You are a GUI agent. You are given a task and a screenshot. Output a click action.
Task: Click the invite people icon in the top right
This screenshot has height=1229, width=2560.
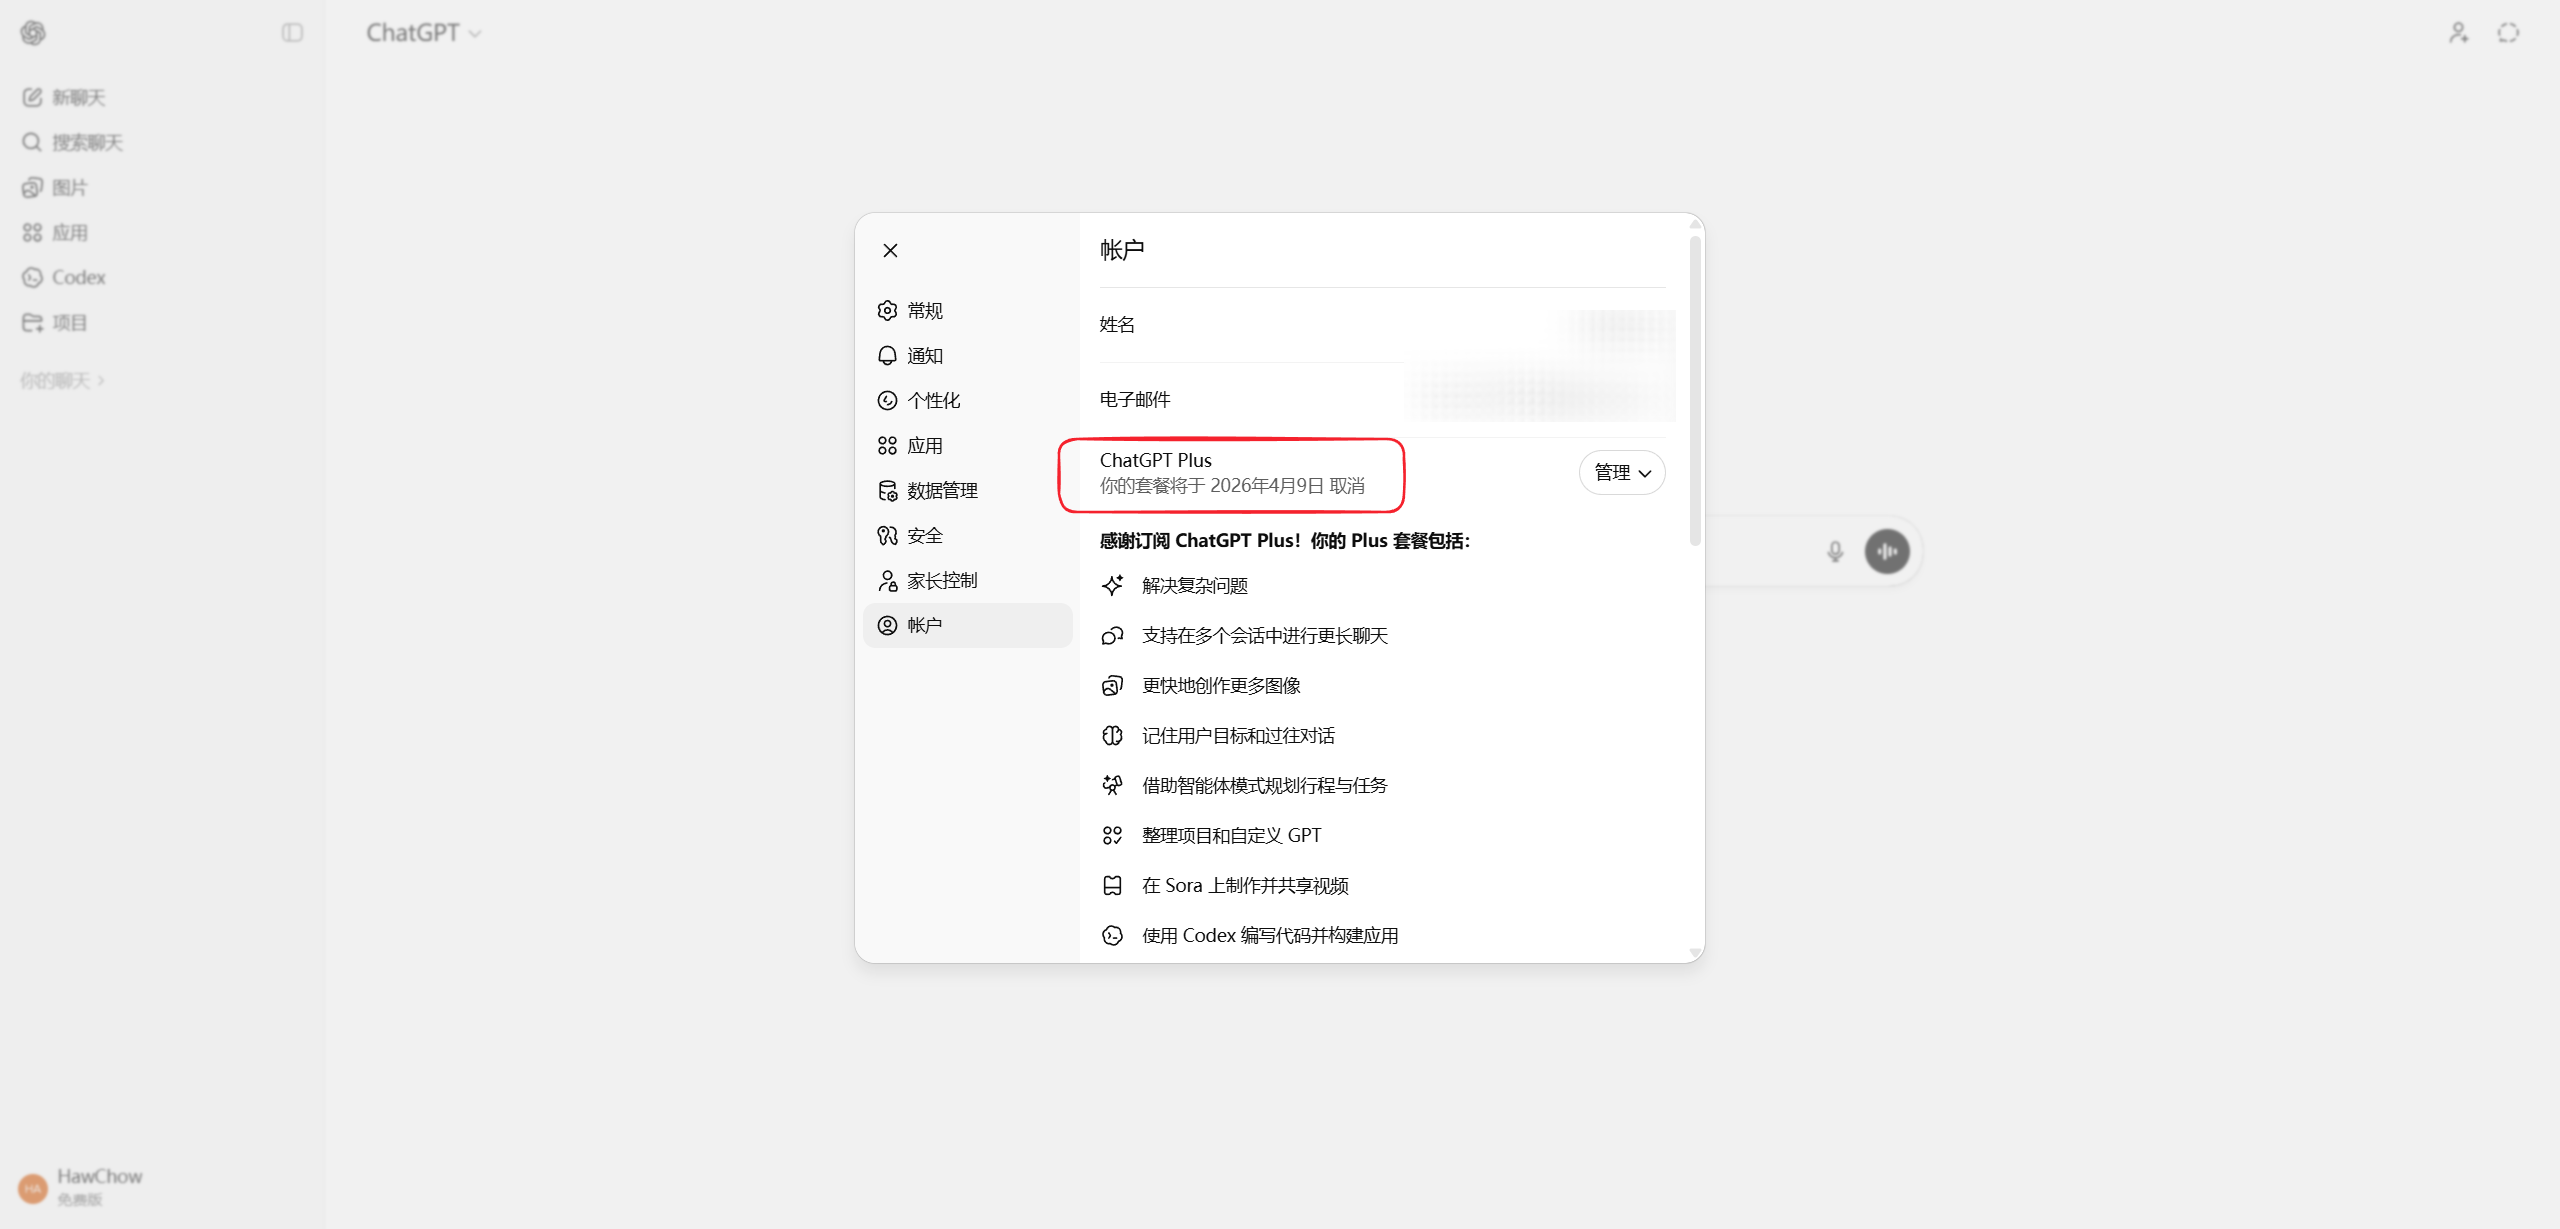tap(2458, 33)
